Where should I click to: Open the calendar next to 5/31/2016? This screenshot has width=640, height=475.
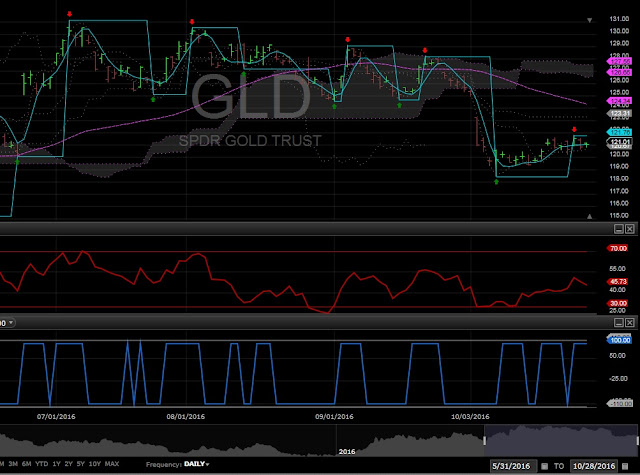(544, 466)
